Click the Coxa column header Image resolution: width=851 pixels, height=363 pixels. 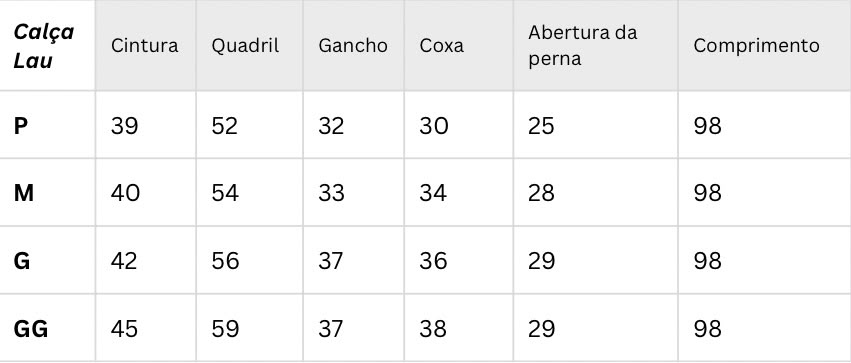coord(441,46)
